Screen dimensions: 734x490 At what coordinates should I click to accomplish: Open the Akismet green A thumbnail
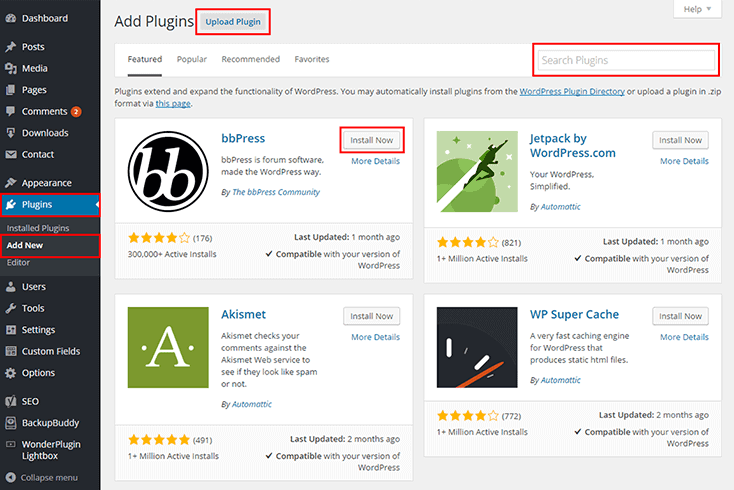pos(168,347)
